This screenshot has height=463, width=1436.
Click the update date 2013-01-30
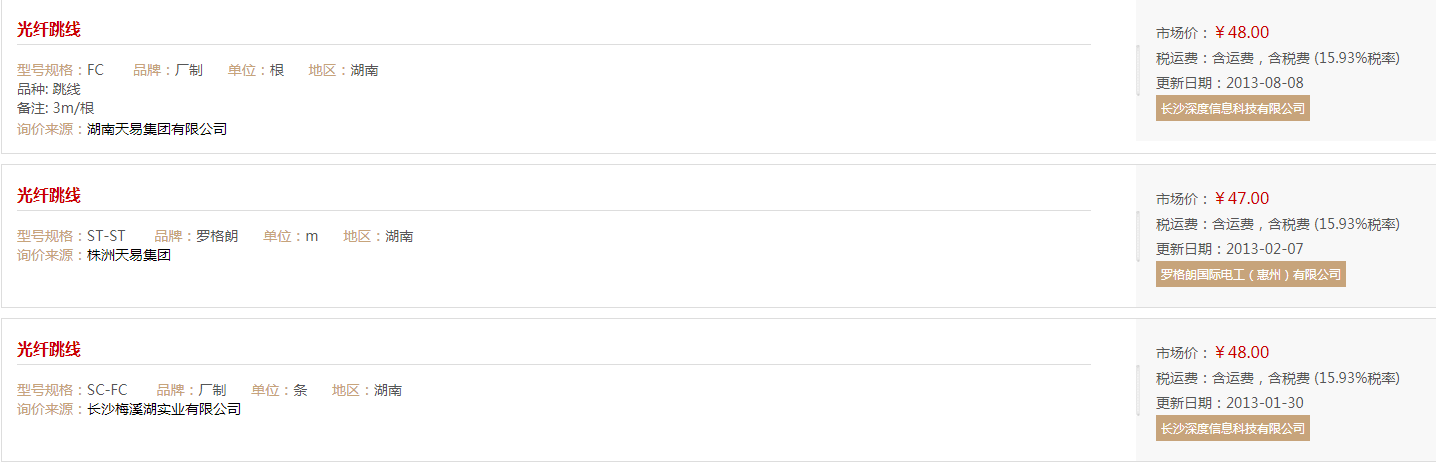(x=1264, y=403)
